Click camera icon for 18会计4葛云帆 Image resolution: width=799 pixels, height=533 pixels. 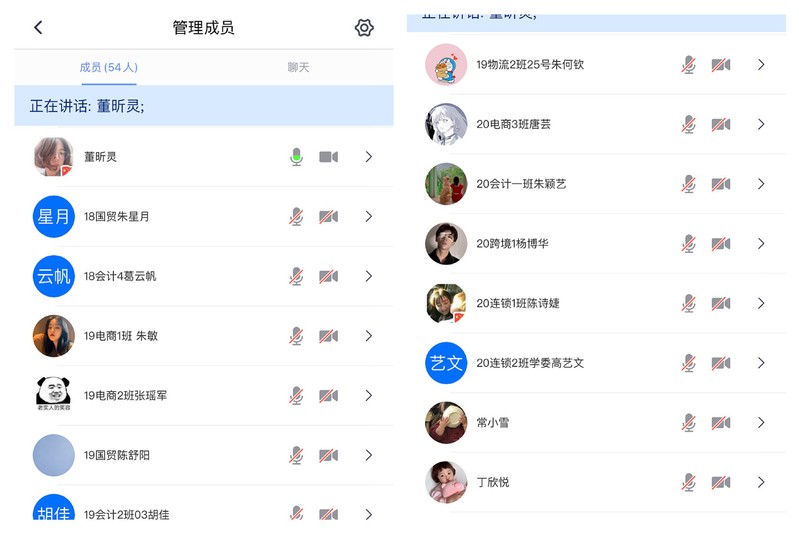[329, 276]
